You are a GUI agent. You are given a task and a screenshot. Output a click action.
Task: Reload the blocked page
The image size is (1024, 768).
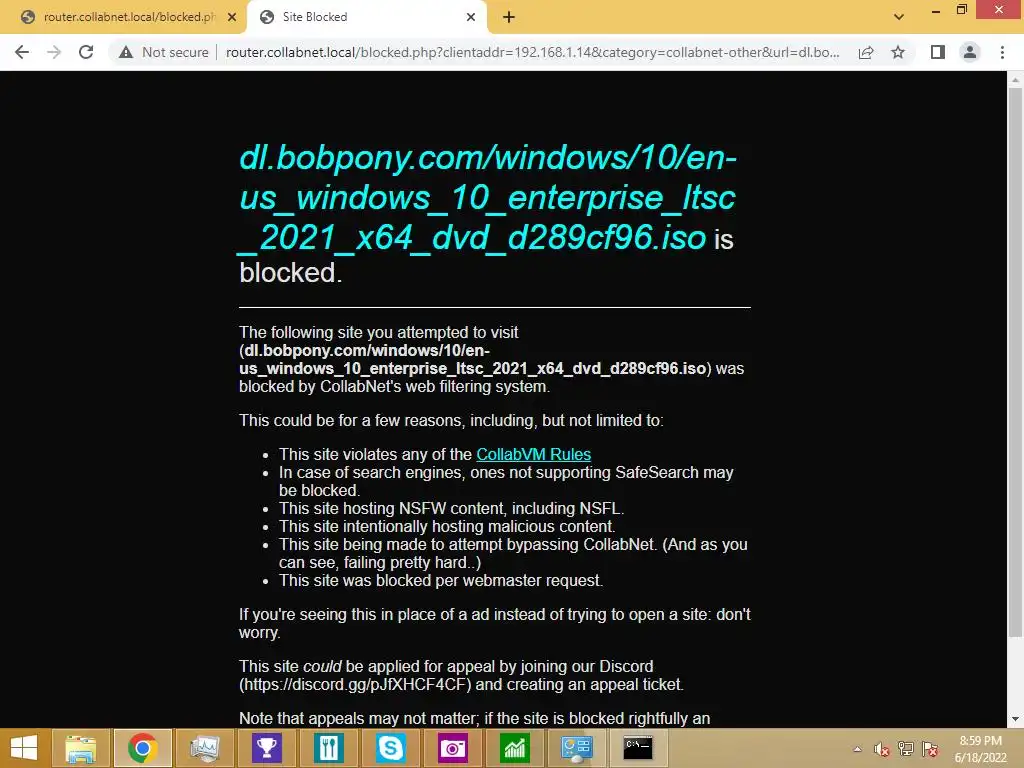(86, 52)
